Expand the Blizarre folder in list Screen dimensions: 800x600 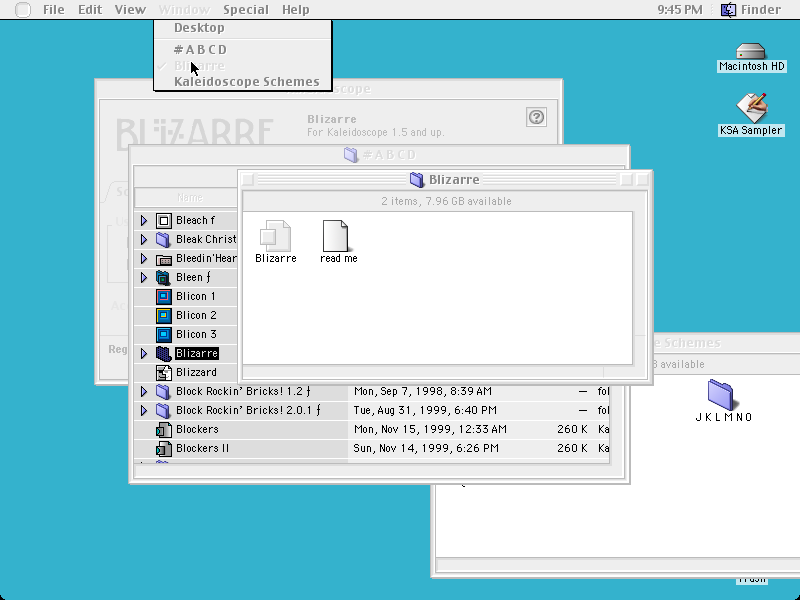coord(144,354)
